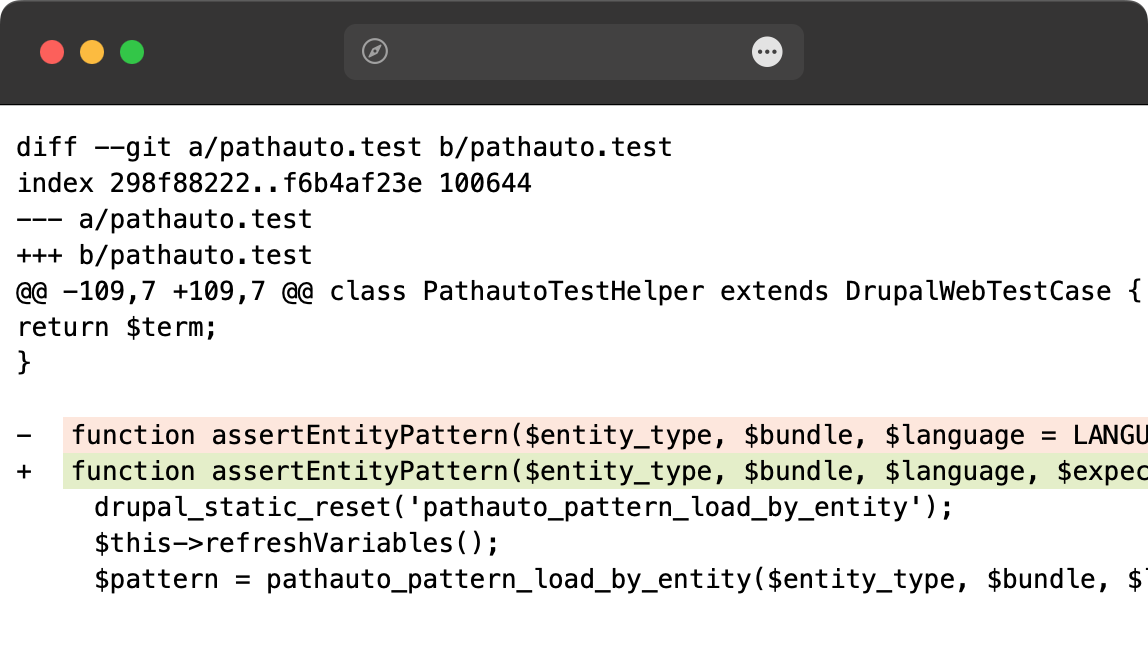Click the --- a/pathauto.test line

(x=165, y=219)
